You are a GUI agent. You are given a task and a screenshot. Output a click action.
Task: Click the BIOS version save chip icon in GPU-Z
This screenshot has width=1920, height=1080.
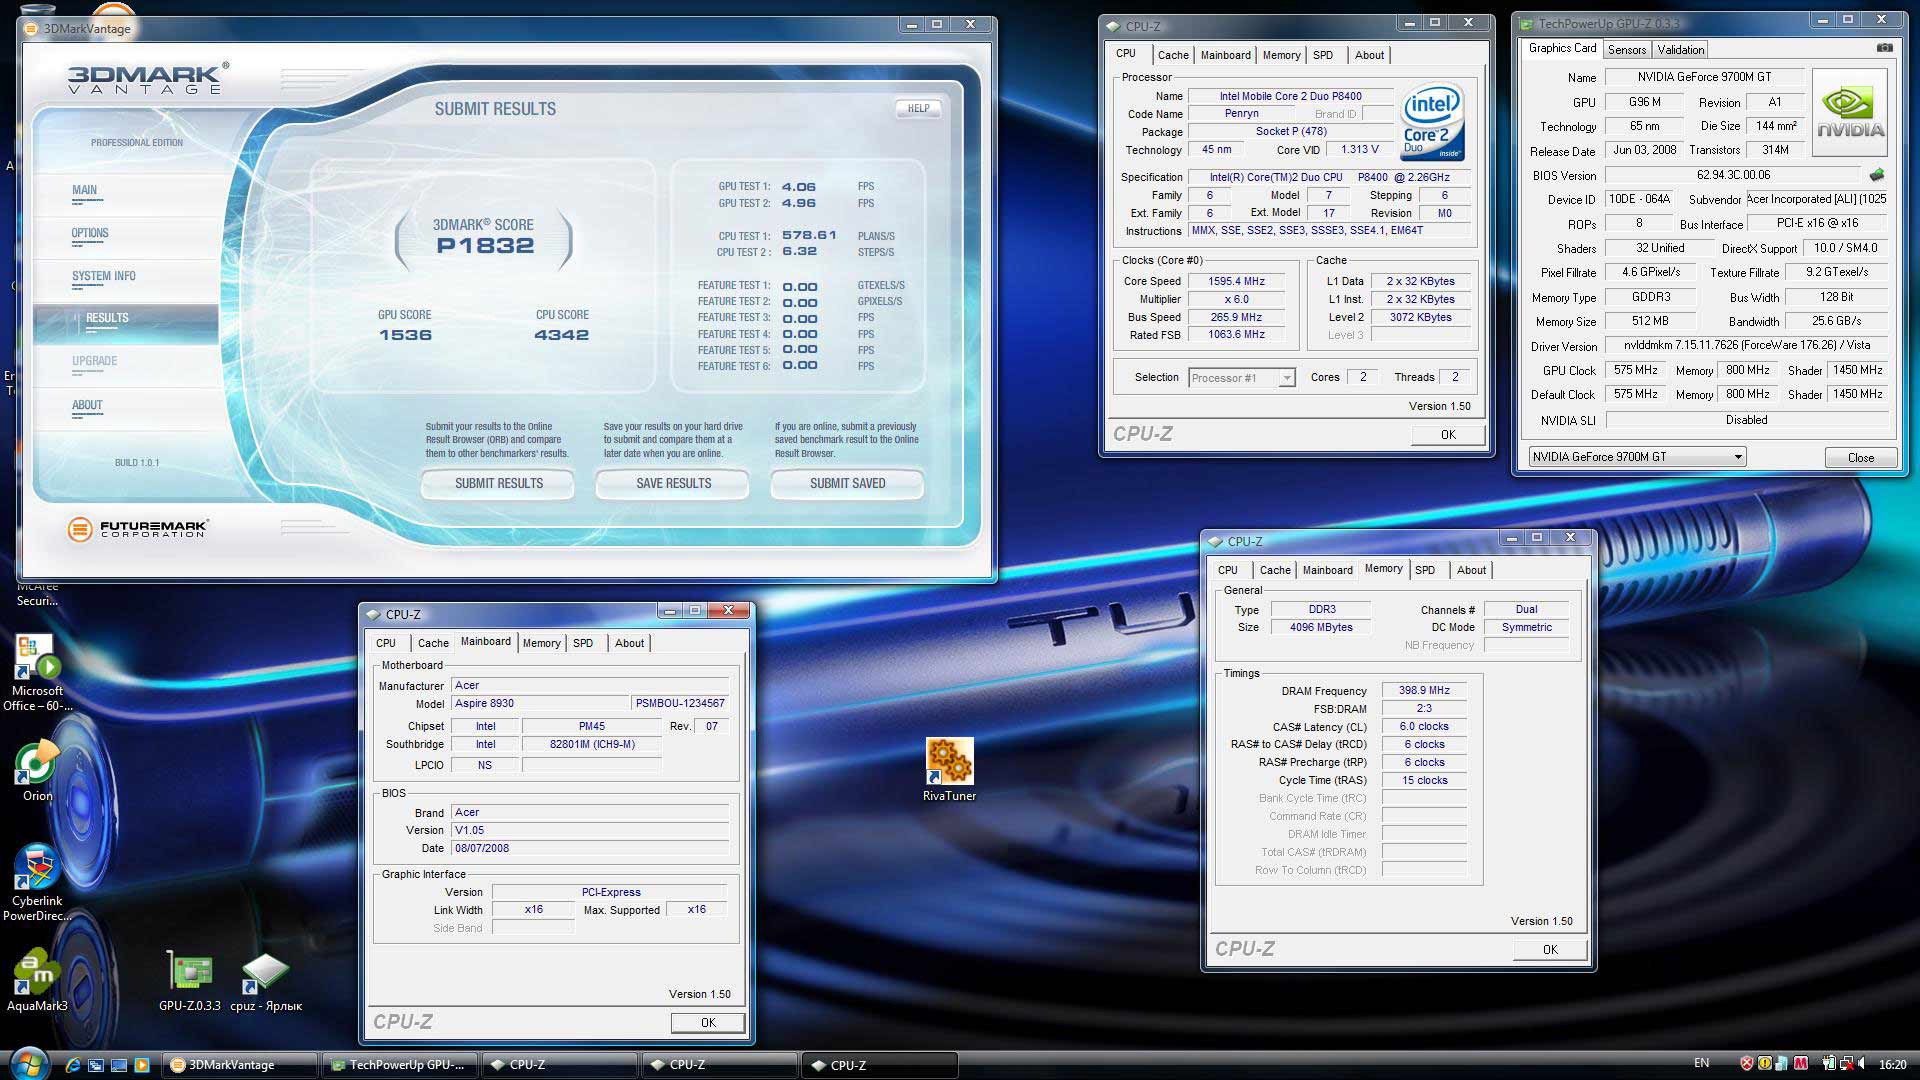click(1877, 175)
